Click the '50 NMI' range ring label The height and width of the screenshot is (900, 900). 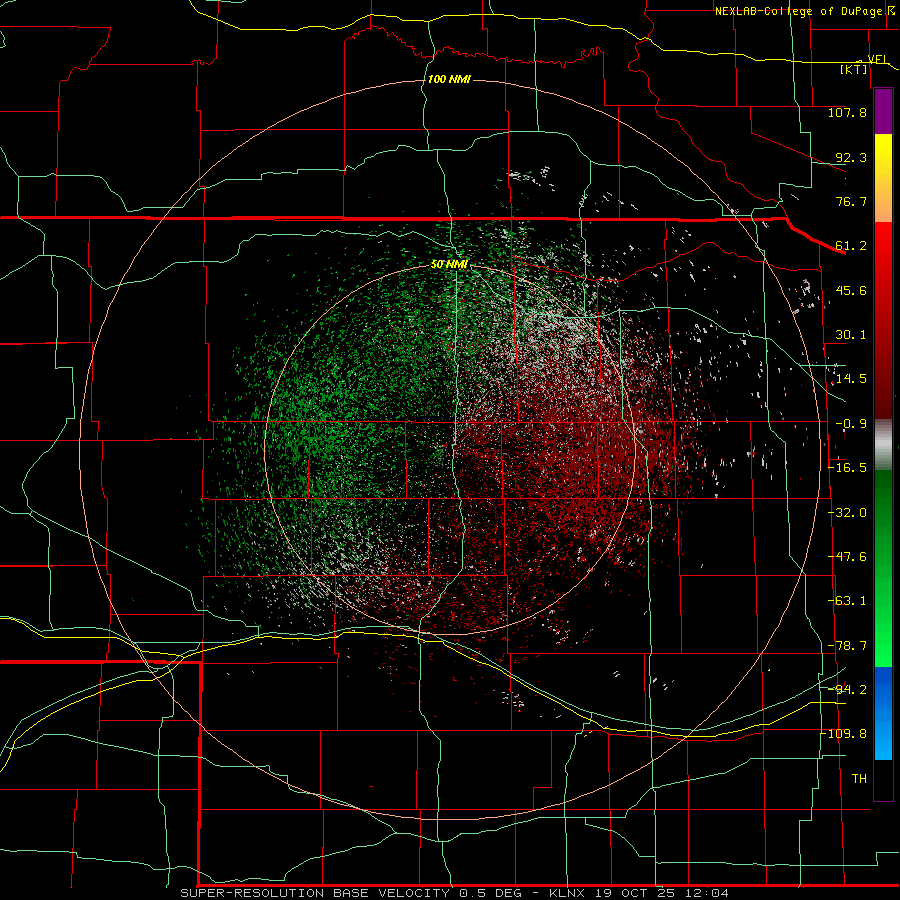click(x=449, y=265)
